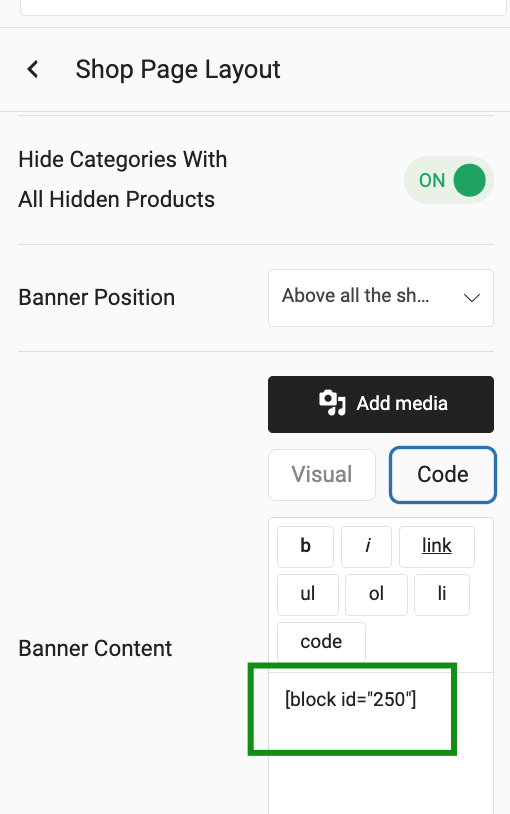Click the Banner Content label
Screen dimensions: 510x814
[95, 648]
